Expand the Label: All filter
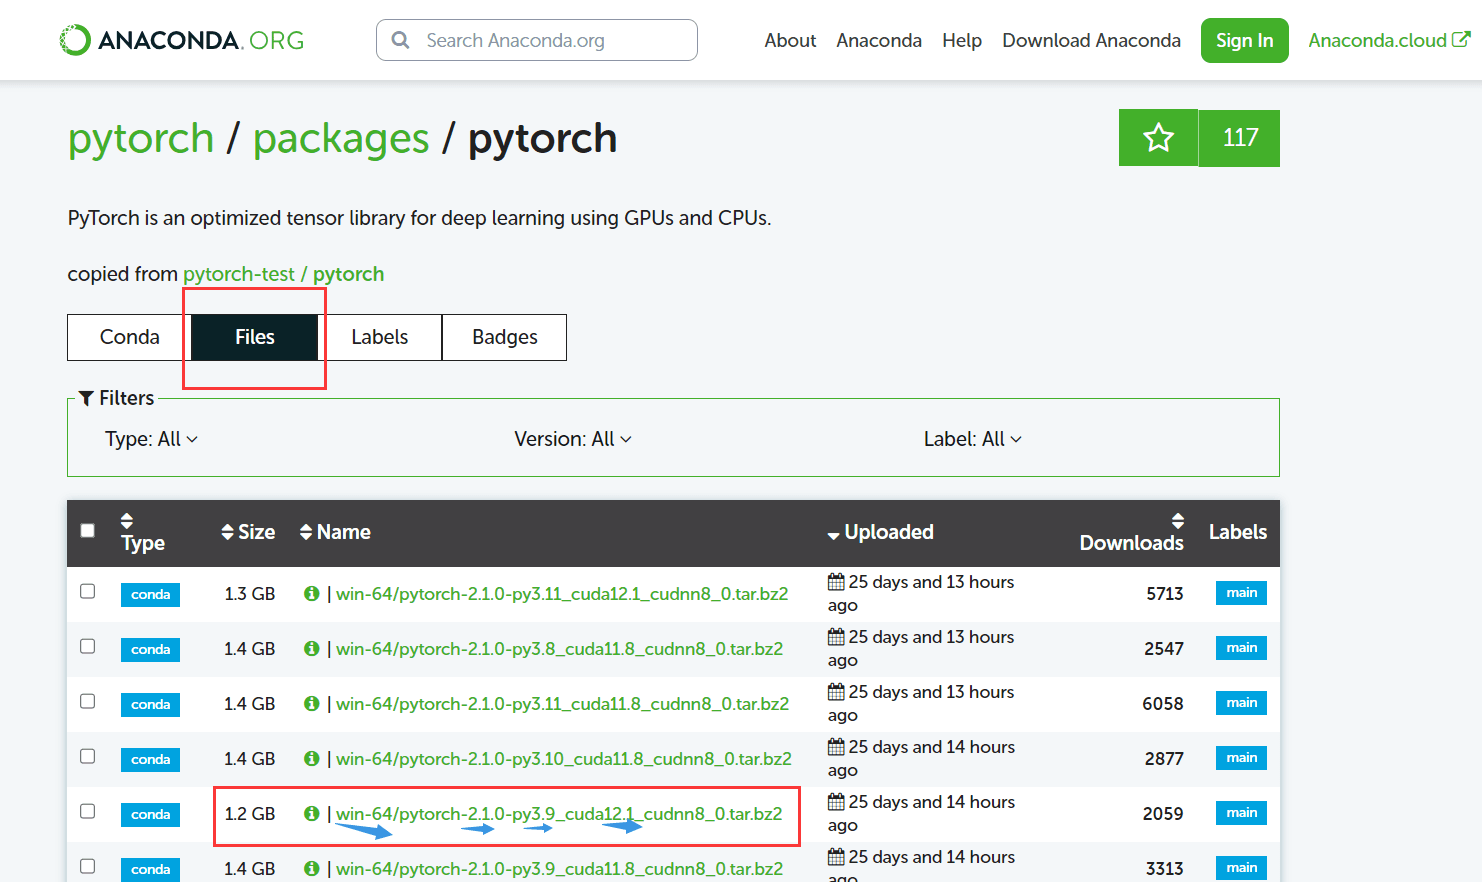The width and height of the screenshot is (1482, 882). 973,439
